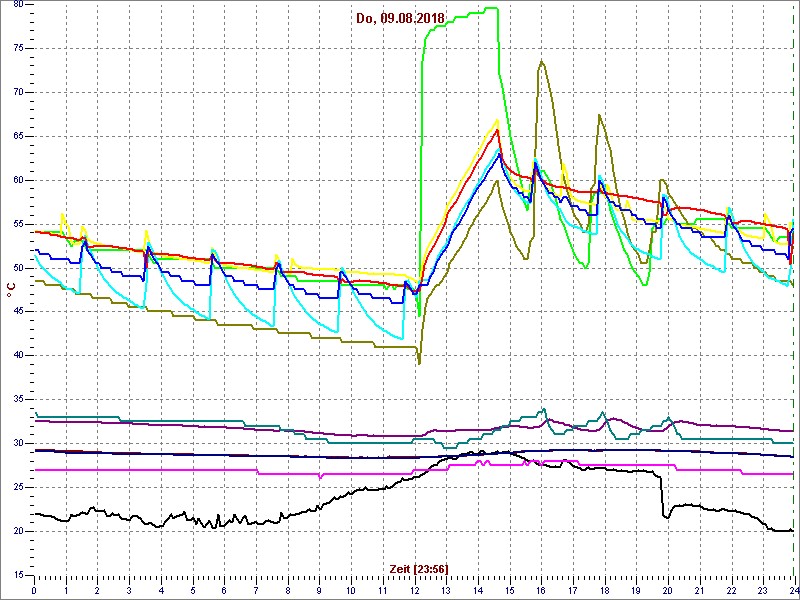The width and height of the screenshot is (800, 600).
Task: Click hour 9 on the time axis
Action: coord(319,590)
